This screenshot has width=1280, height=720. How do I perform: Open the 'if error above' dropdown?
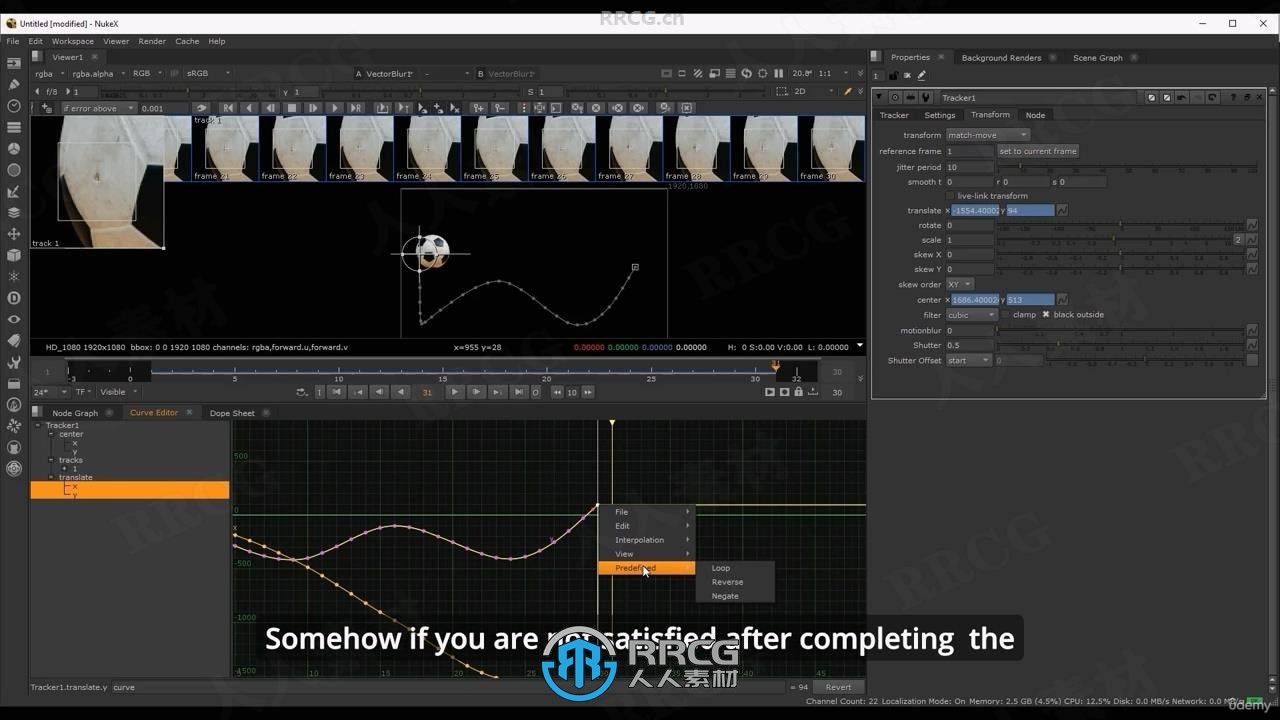tap(98, 108)
